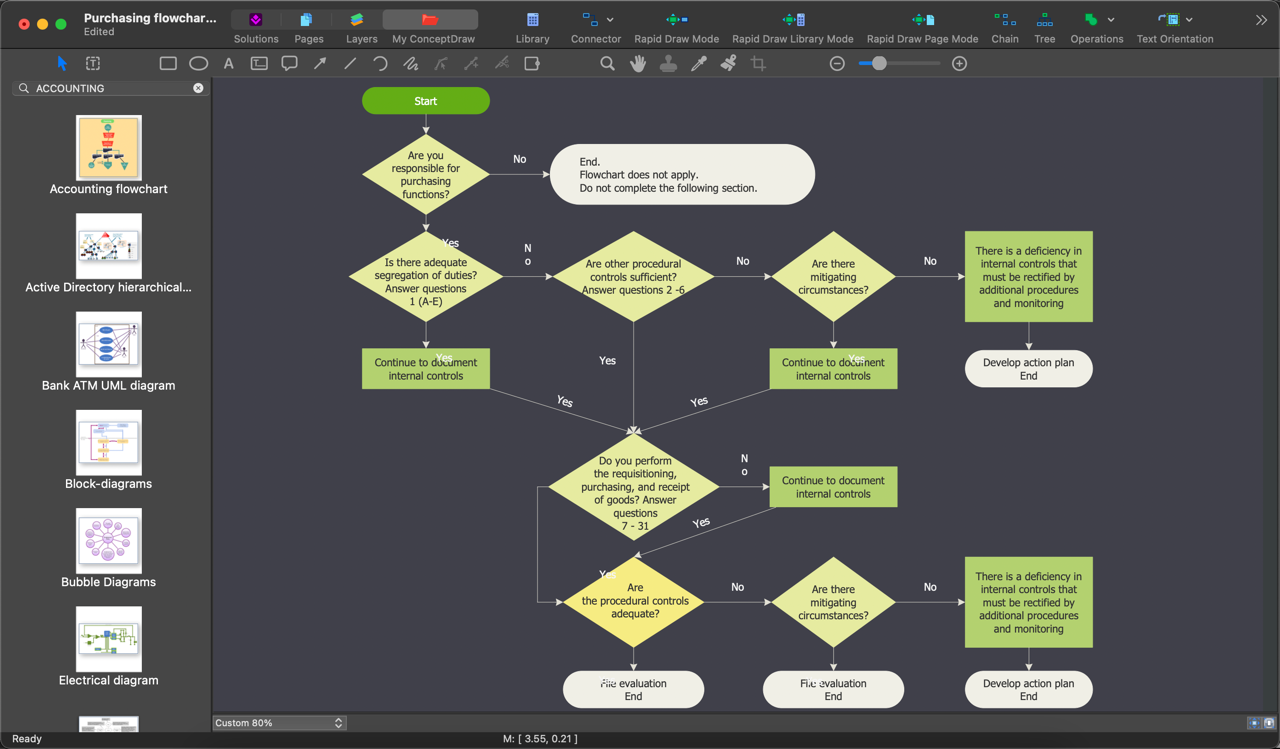Select the arc drawing tool

pos(380,63)
